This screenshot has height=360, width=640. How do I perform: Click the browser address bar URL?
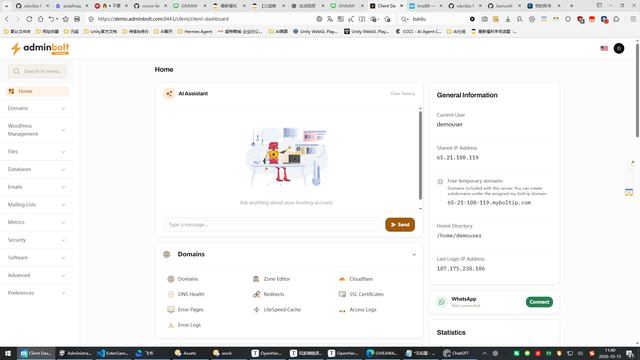click(x=163, y=19)
